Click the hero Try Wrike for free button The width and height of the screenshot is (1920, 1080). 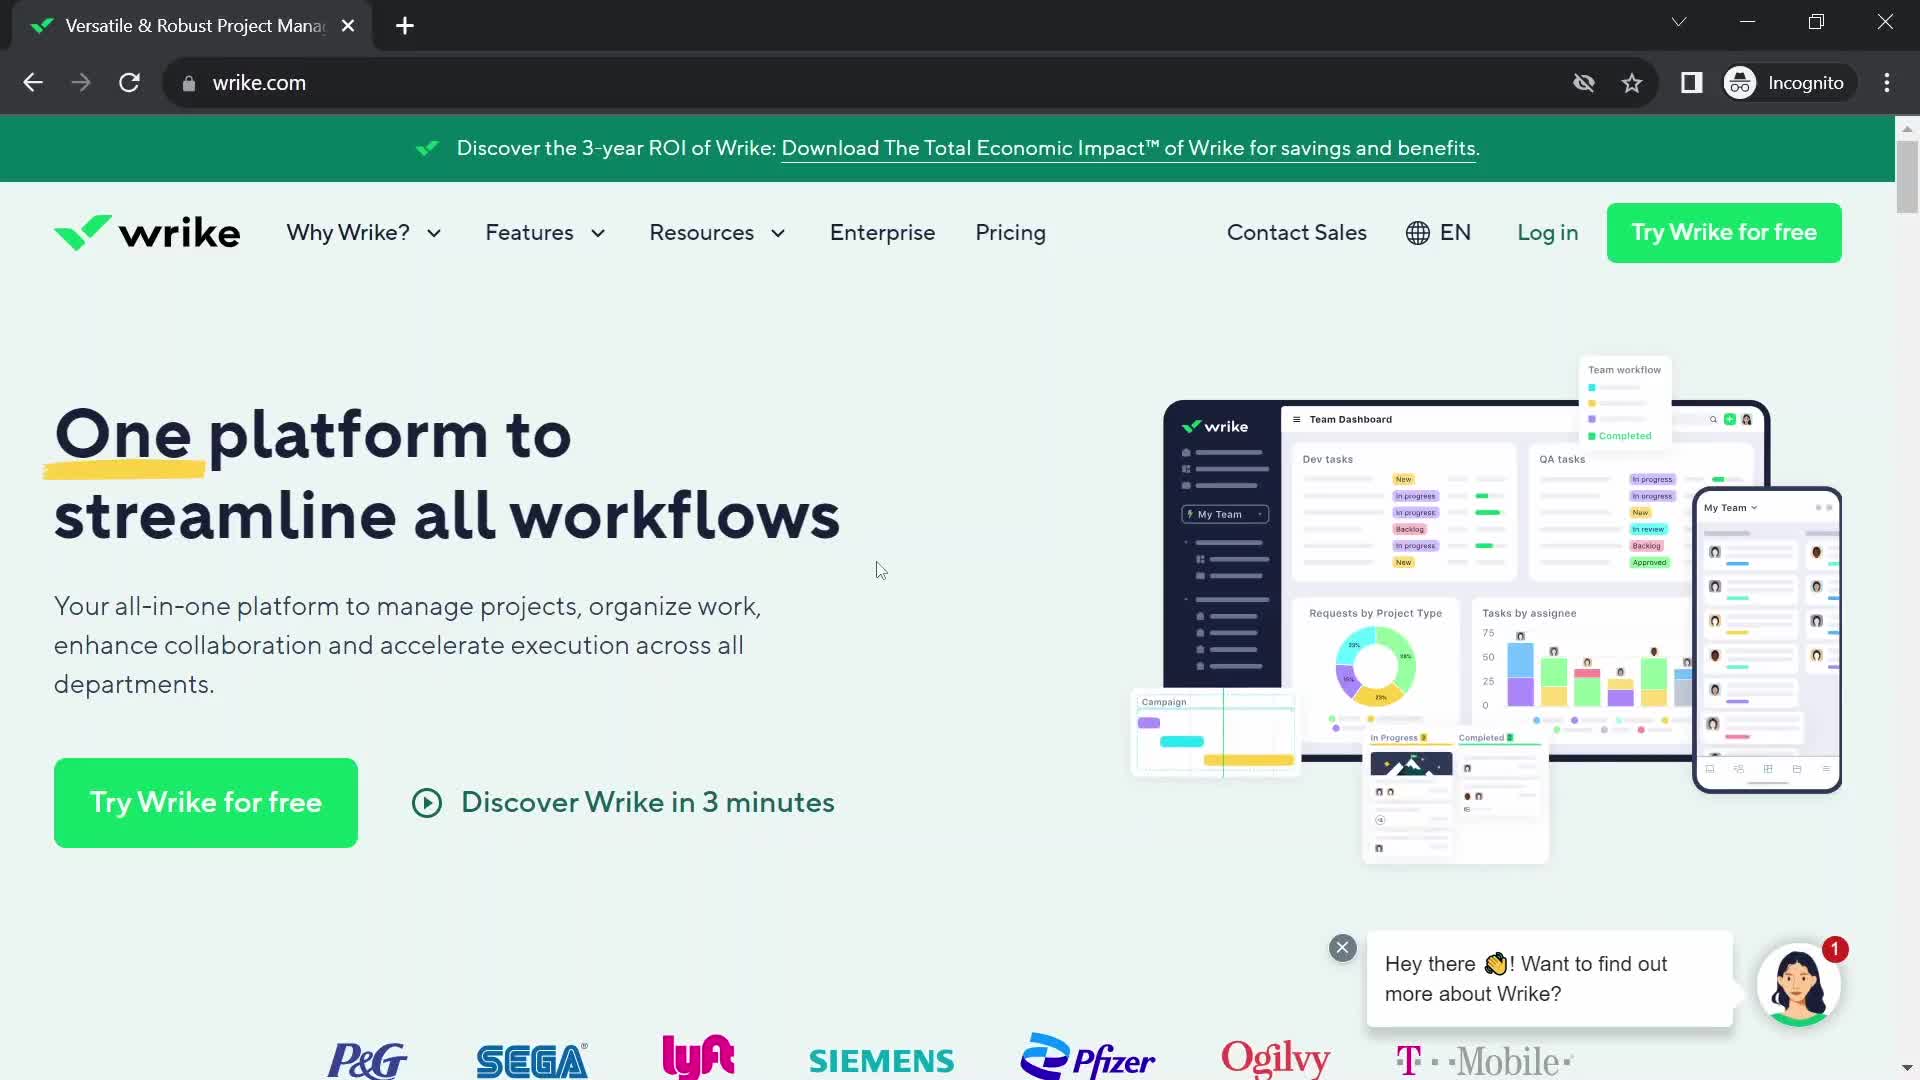(206, 803)
